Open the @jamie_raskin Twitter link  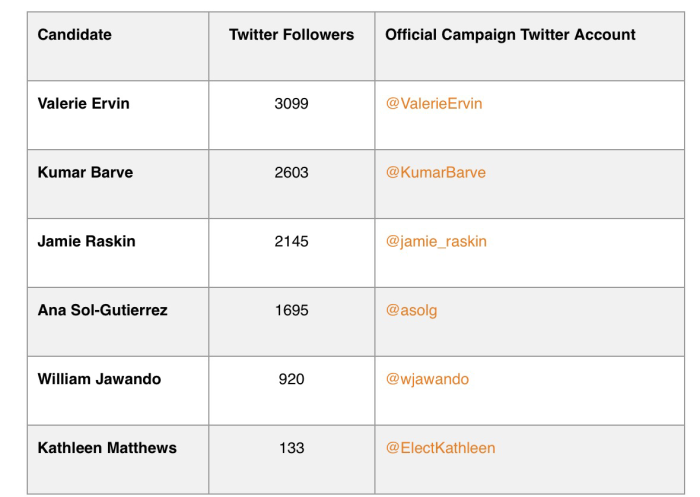(x=436, y=242)
